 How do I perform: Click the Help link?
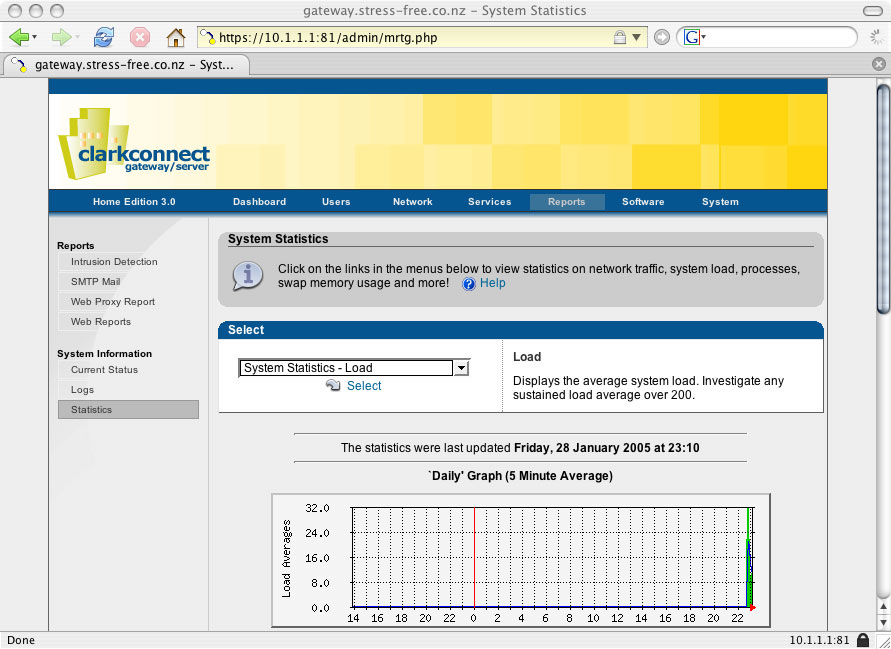coord(492,283)
